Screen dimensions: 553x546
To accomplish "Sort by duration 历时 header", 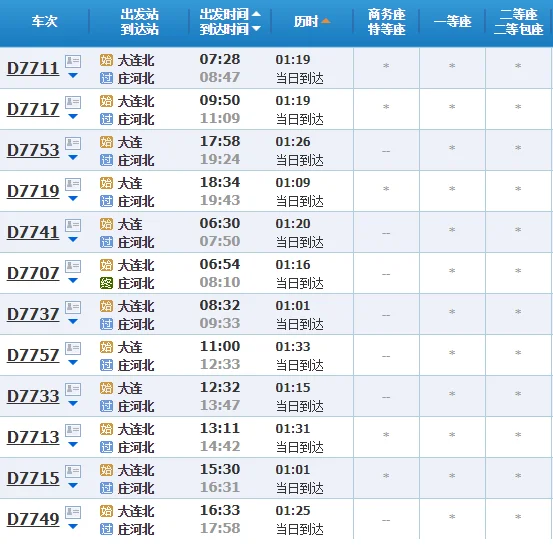I will 312,22.
